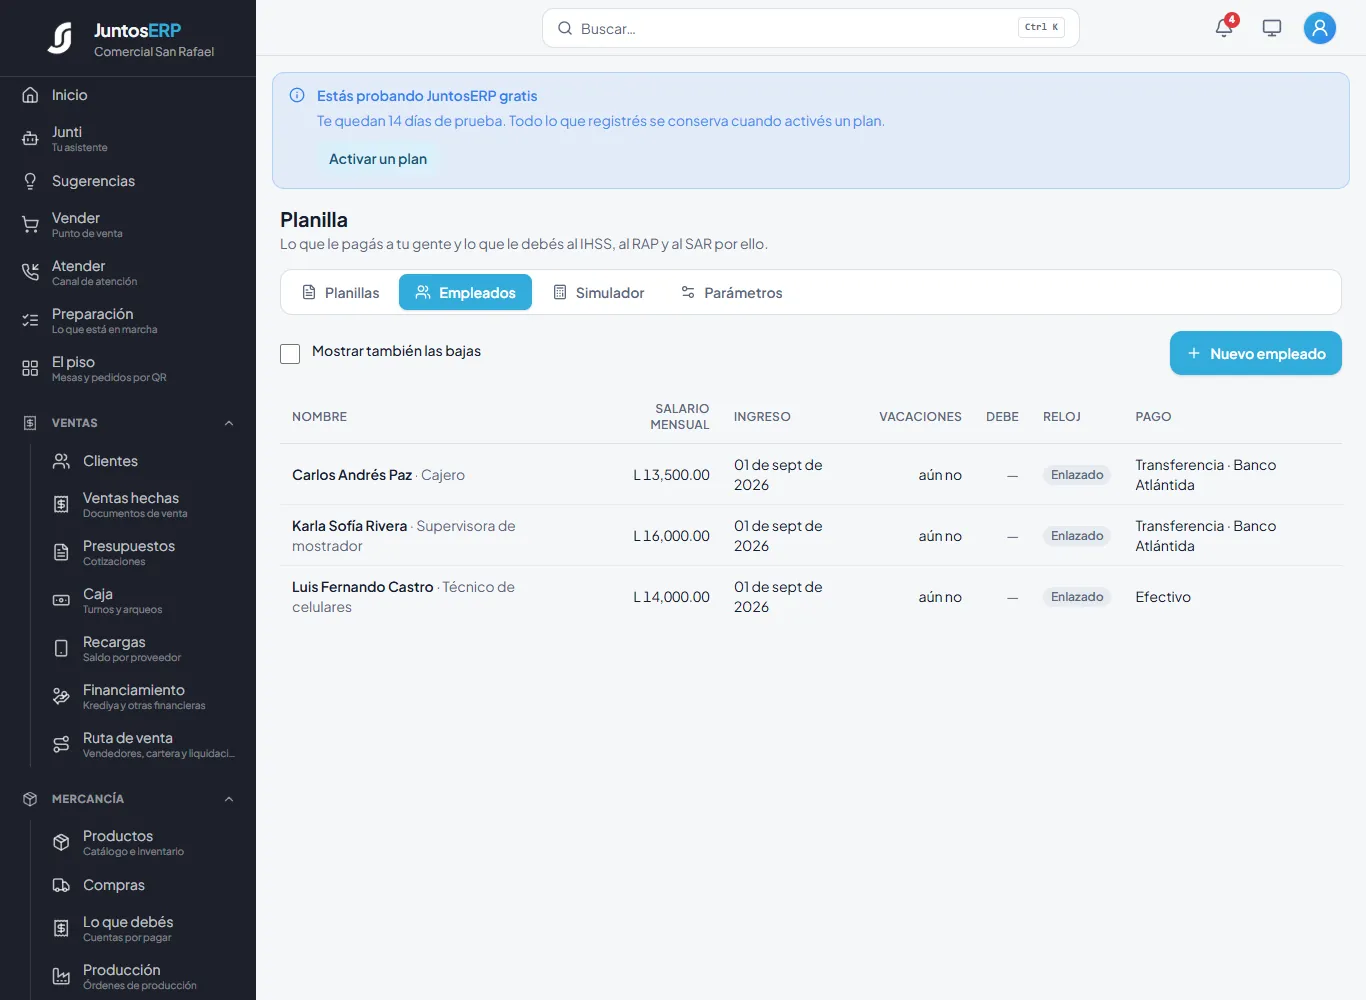1366x1000 pixels.
Task: Go to Inicio home icon
Action: point(30,95)
